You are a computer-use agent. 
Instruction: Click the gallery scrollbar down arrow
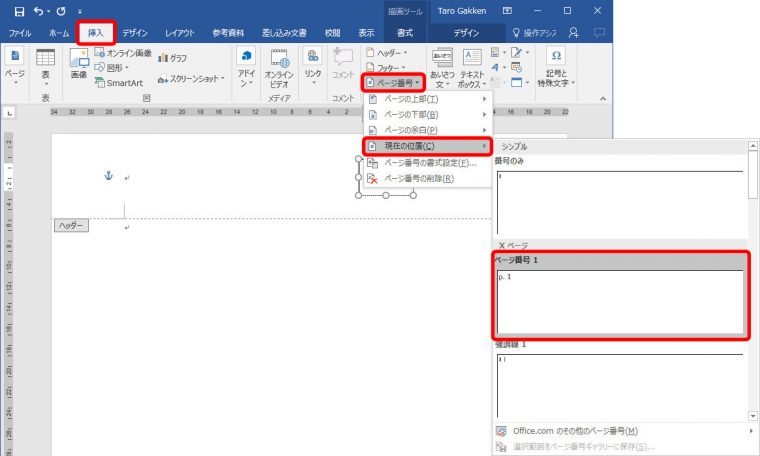tap(753, 416)
